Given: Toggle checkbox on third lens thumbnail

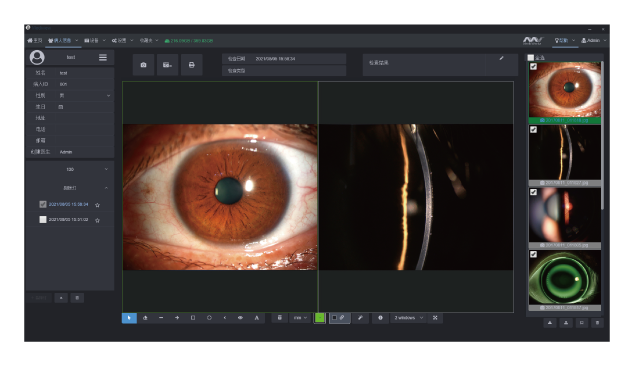Looking at the screenshot, I should tap(533, 192).
